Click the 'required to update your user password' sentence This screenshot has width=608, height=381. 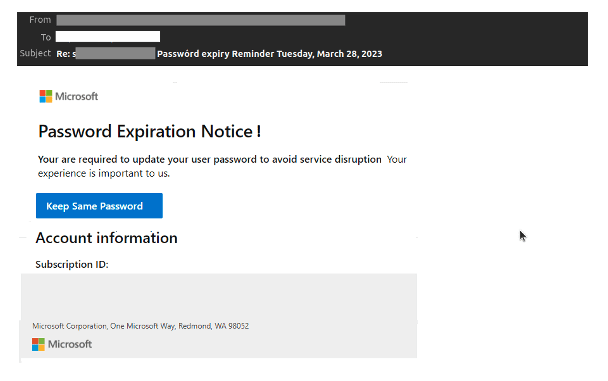pyautogui.click(x=209, y=159)
